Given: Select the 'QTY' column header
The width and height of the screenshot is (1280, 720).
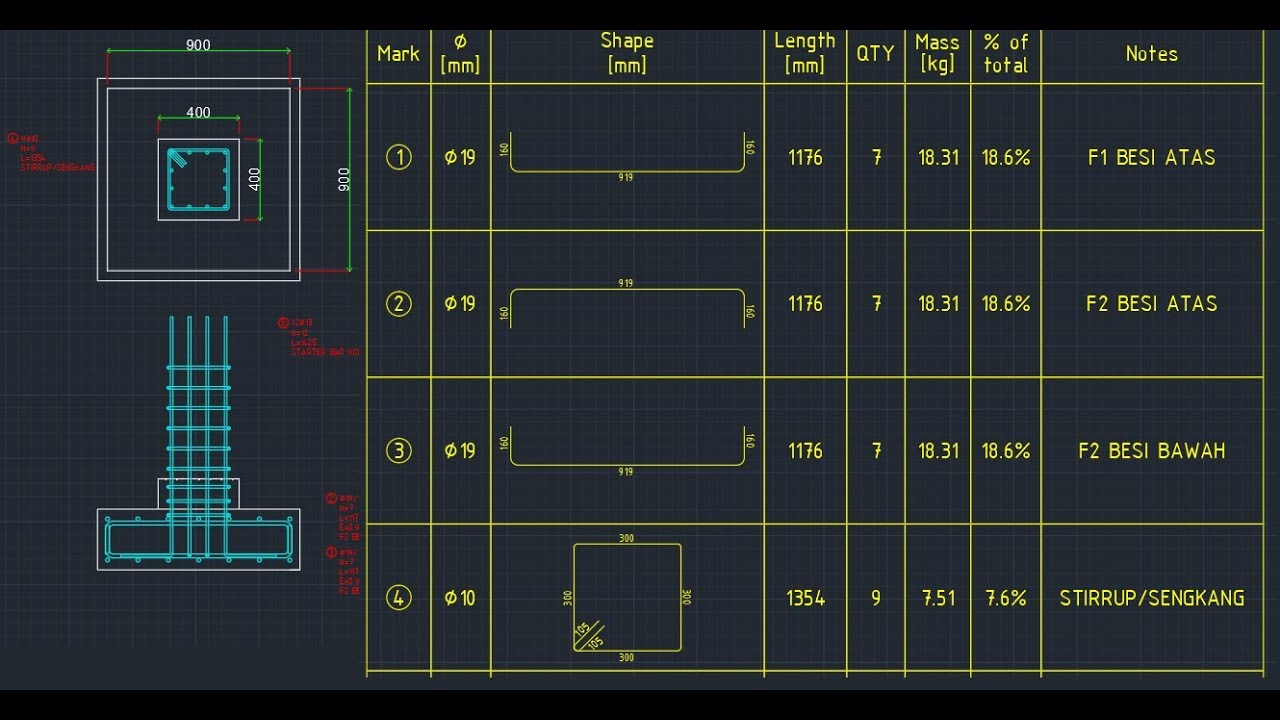Looking at the screenshot, I should tap(875, 54).
